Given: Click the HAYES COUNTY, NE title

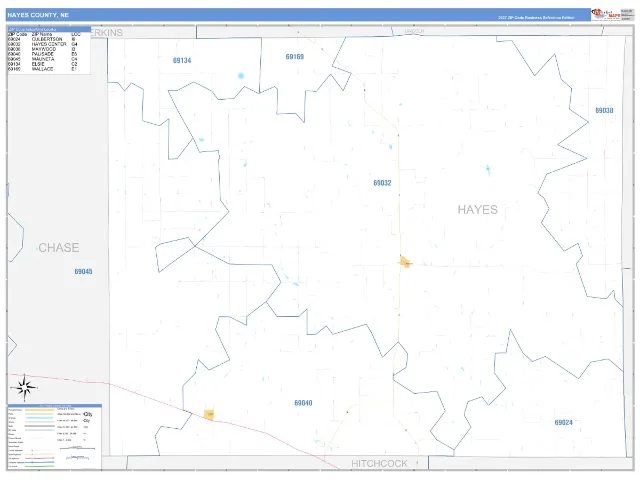Looking at the screenshot, I should point(38,15).
